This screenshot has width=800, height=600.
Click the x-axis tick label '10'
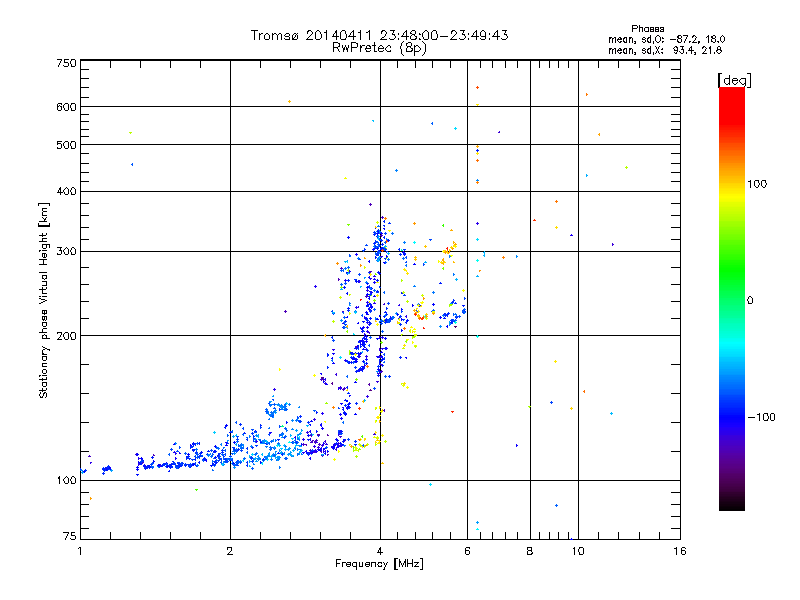(x=578, y=551)
